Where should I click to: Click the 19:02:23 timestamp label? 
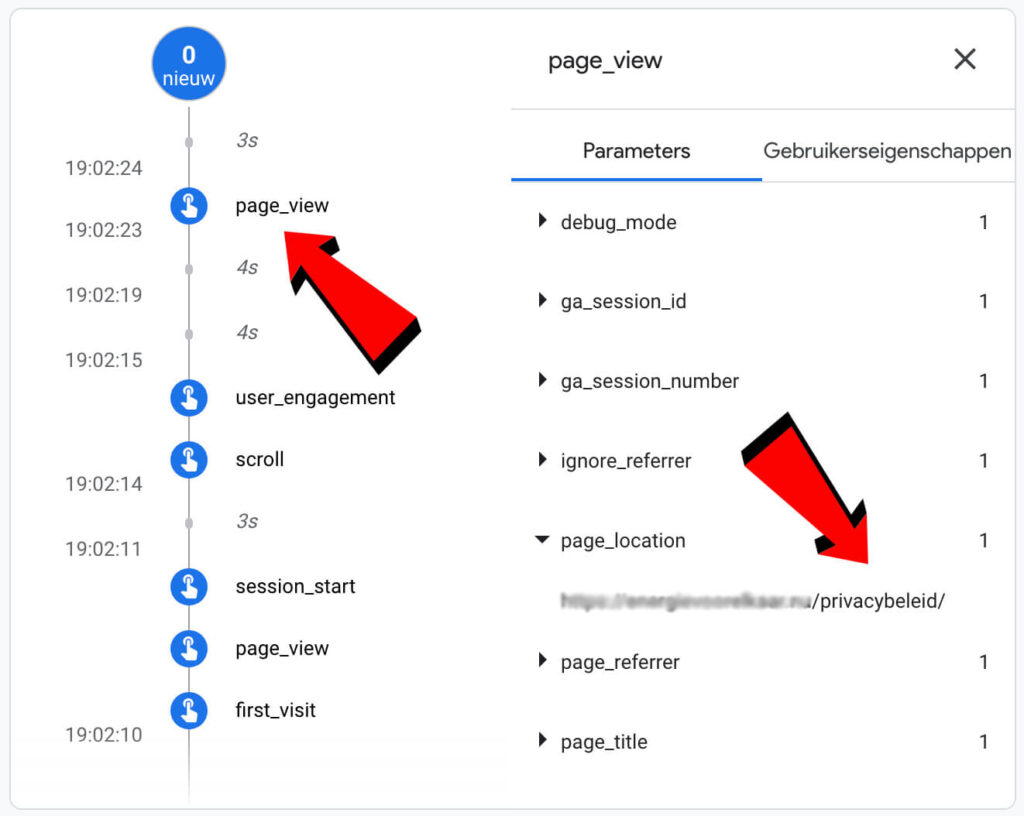tap(103, 229)
